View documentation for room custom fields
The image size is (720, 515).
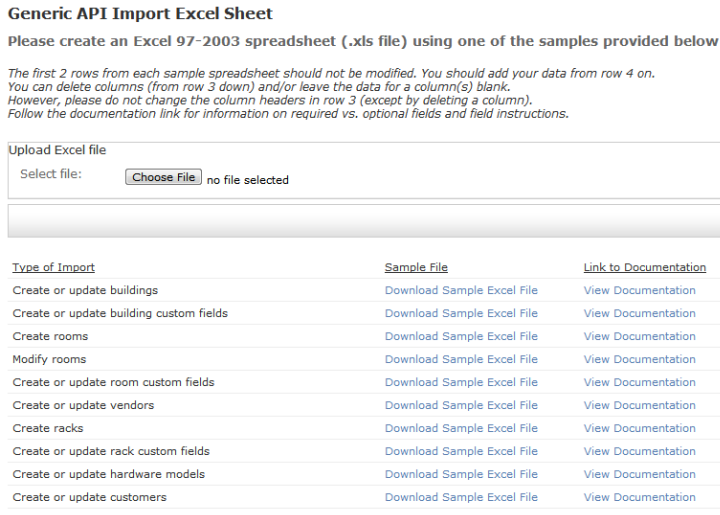[639, 382]
